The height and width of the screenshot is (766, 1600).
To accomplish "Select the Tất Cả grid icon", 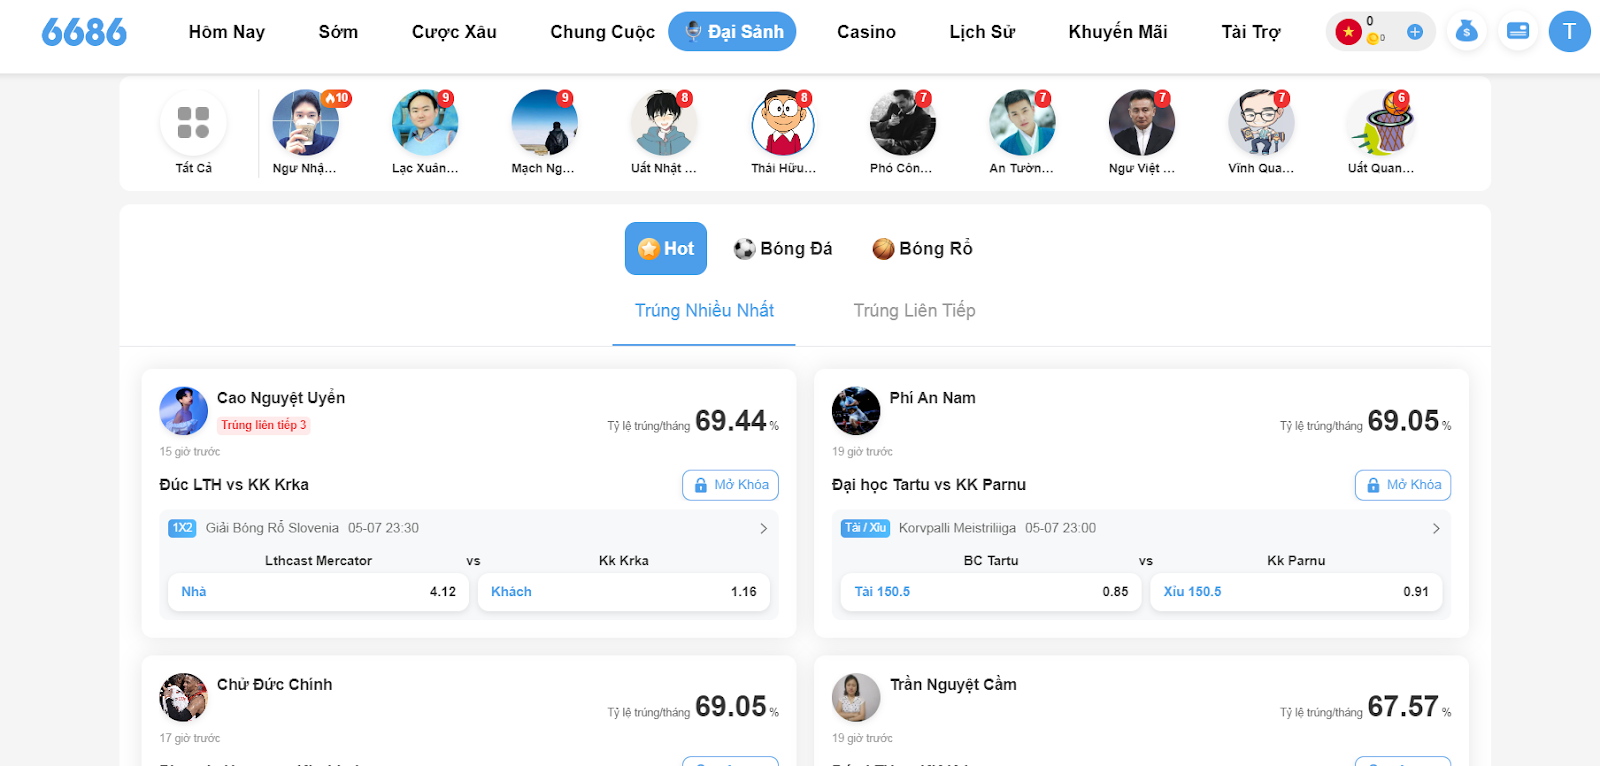I will coord(193,122).
